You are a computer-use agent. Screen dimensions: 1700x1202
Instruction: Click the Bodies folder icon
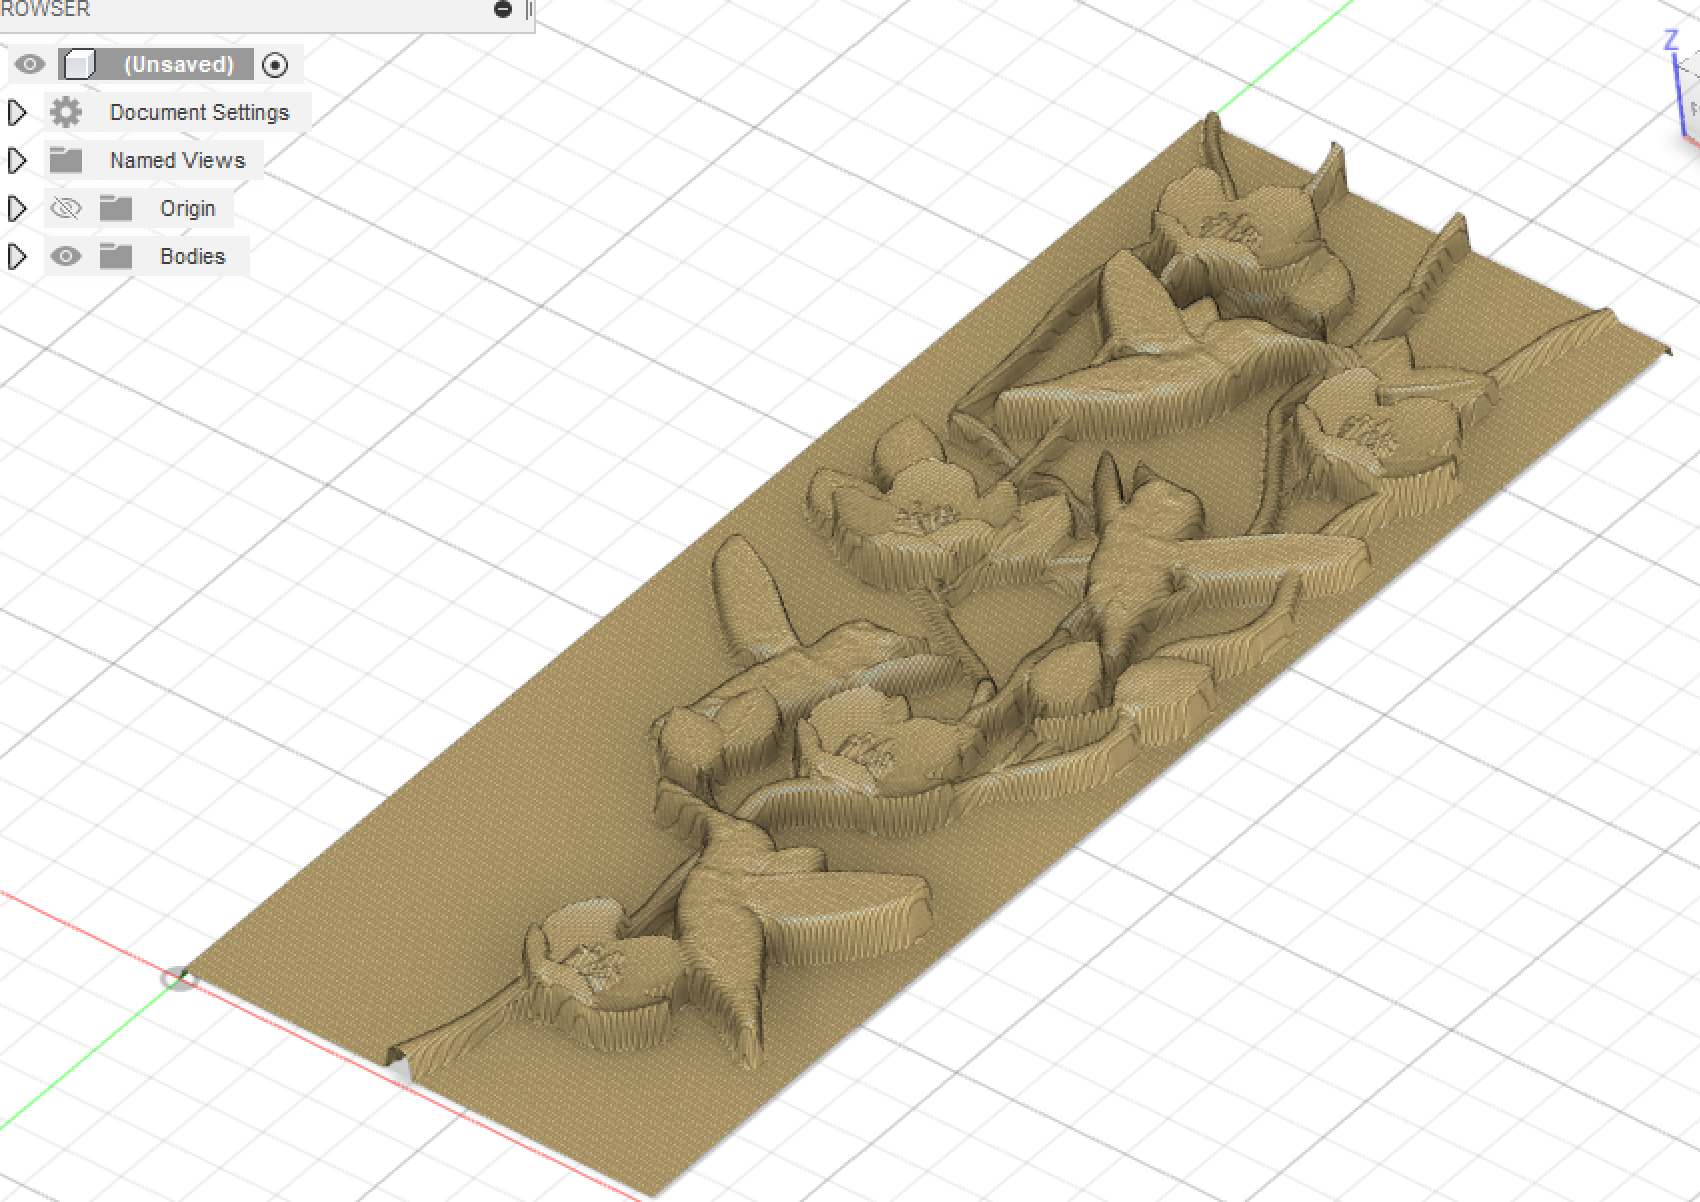[116, 256]
